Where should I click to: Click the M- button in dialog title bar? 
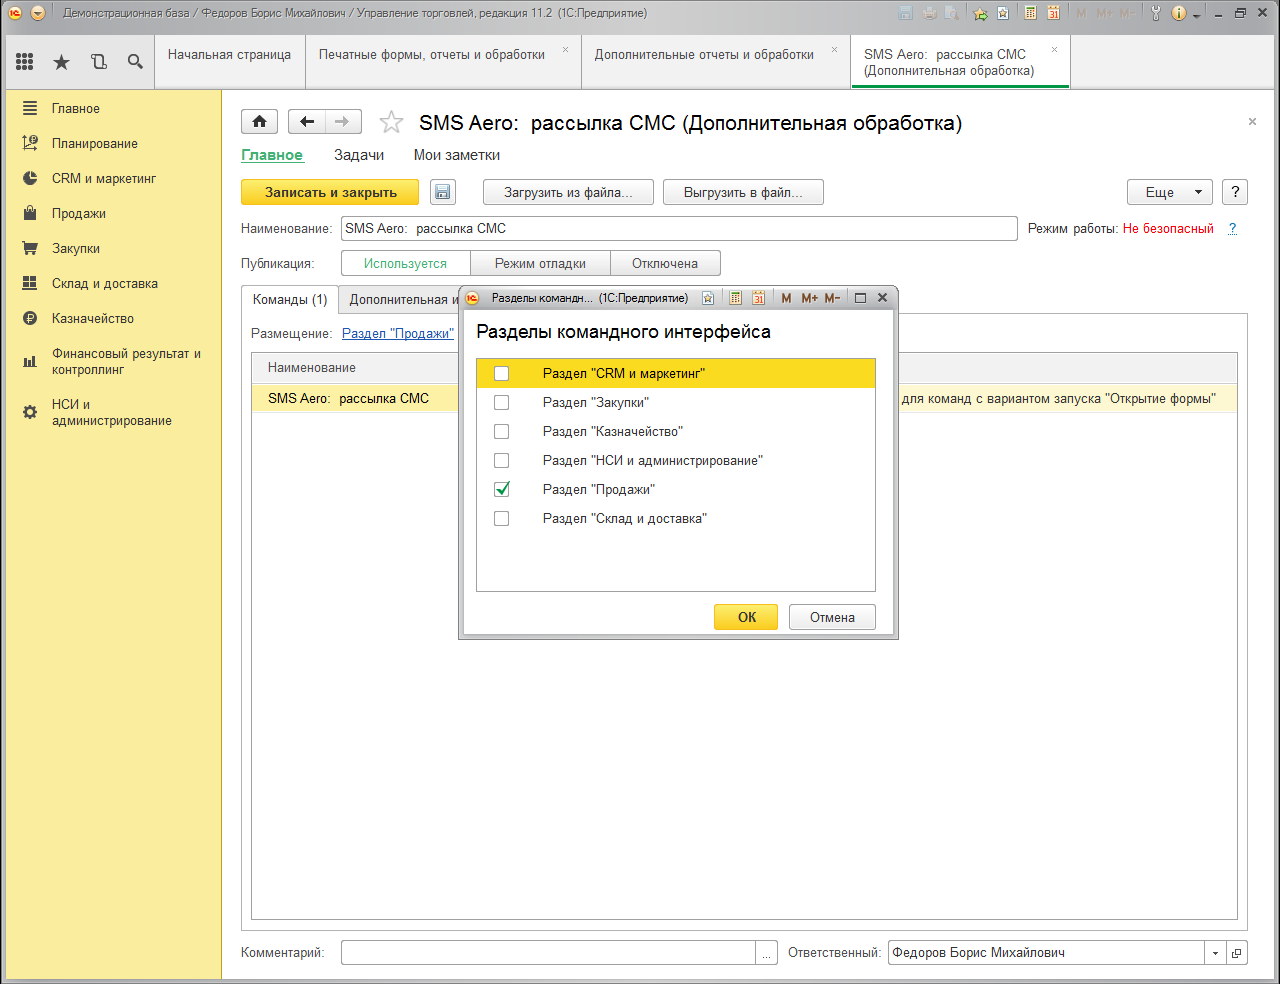(x=832, y=298)
